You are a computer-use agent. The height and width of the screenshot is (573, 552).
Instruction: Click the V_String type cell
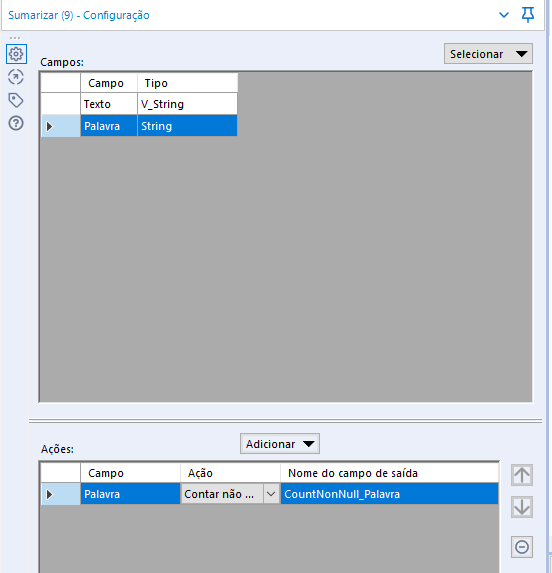coord(187,104)
